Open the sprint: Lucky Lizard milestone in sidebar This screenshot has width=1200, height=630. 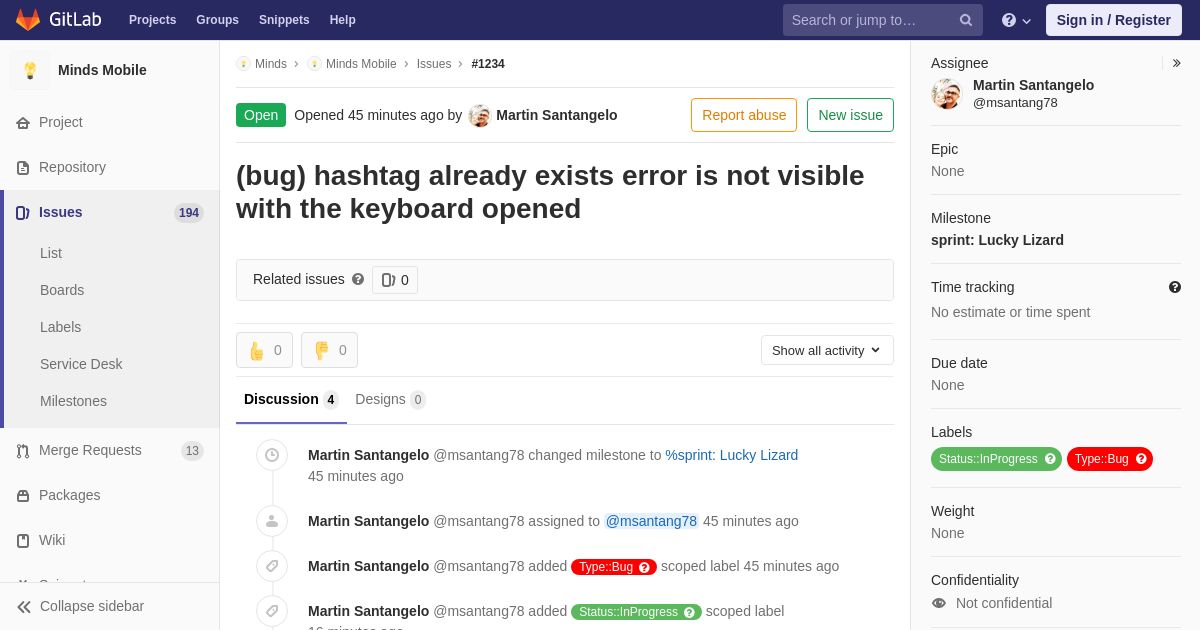997,240
